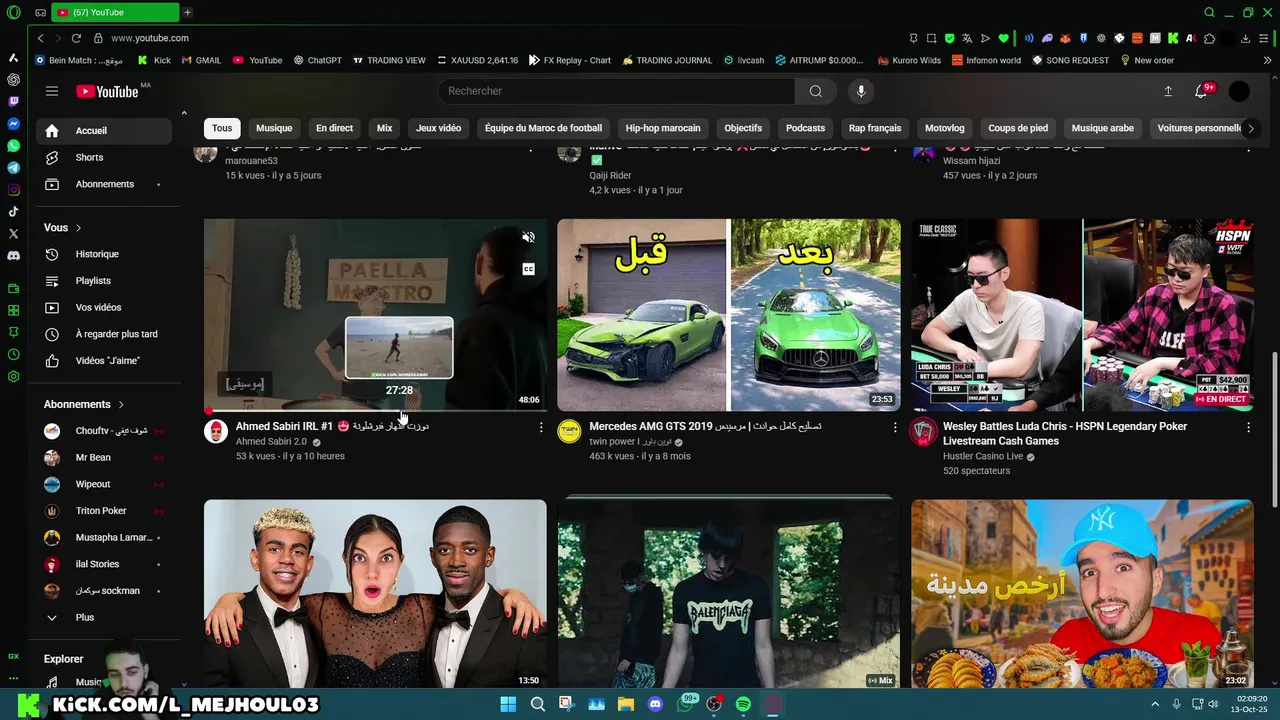Open the GMAIL bookmark
The image size is (1280, 720).
[x=201, y=60]
